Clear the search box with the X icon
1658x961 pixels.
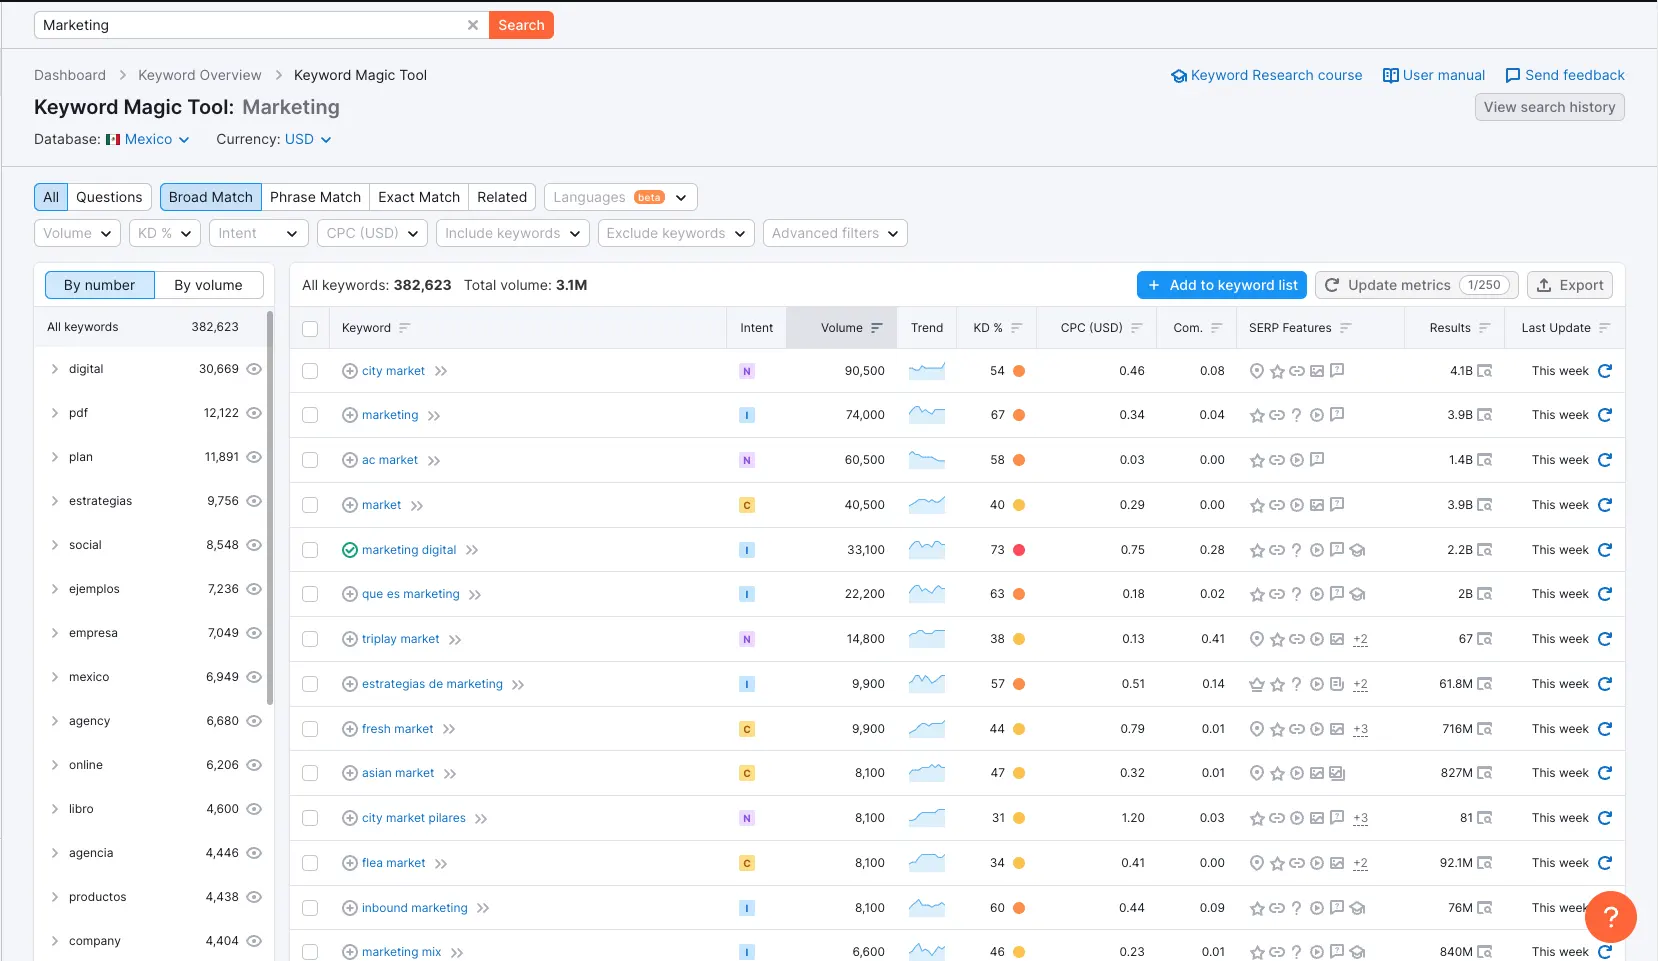tap(473, 25)
